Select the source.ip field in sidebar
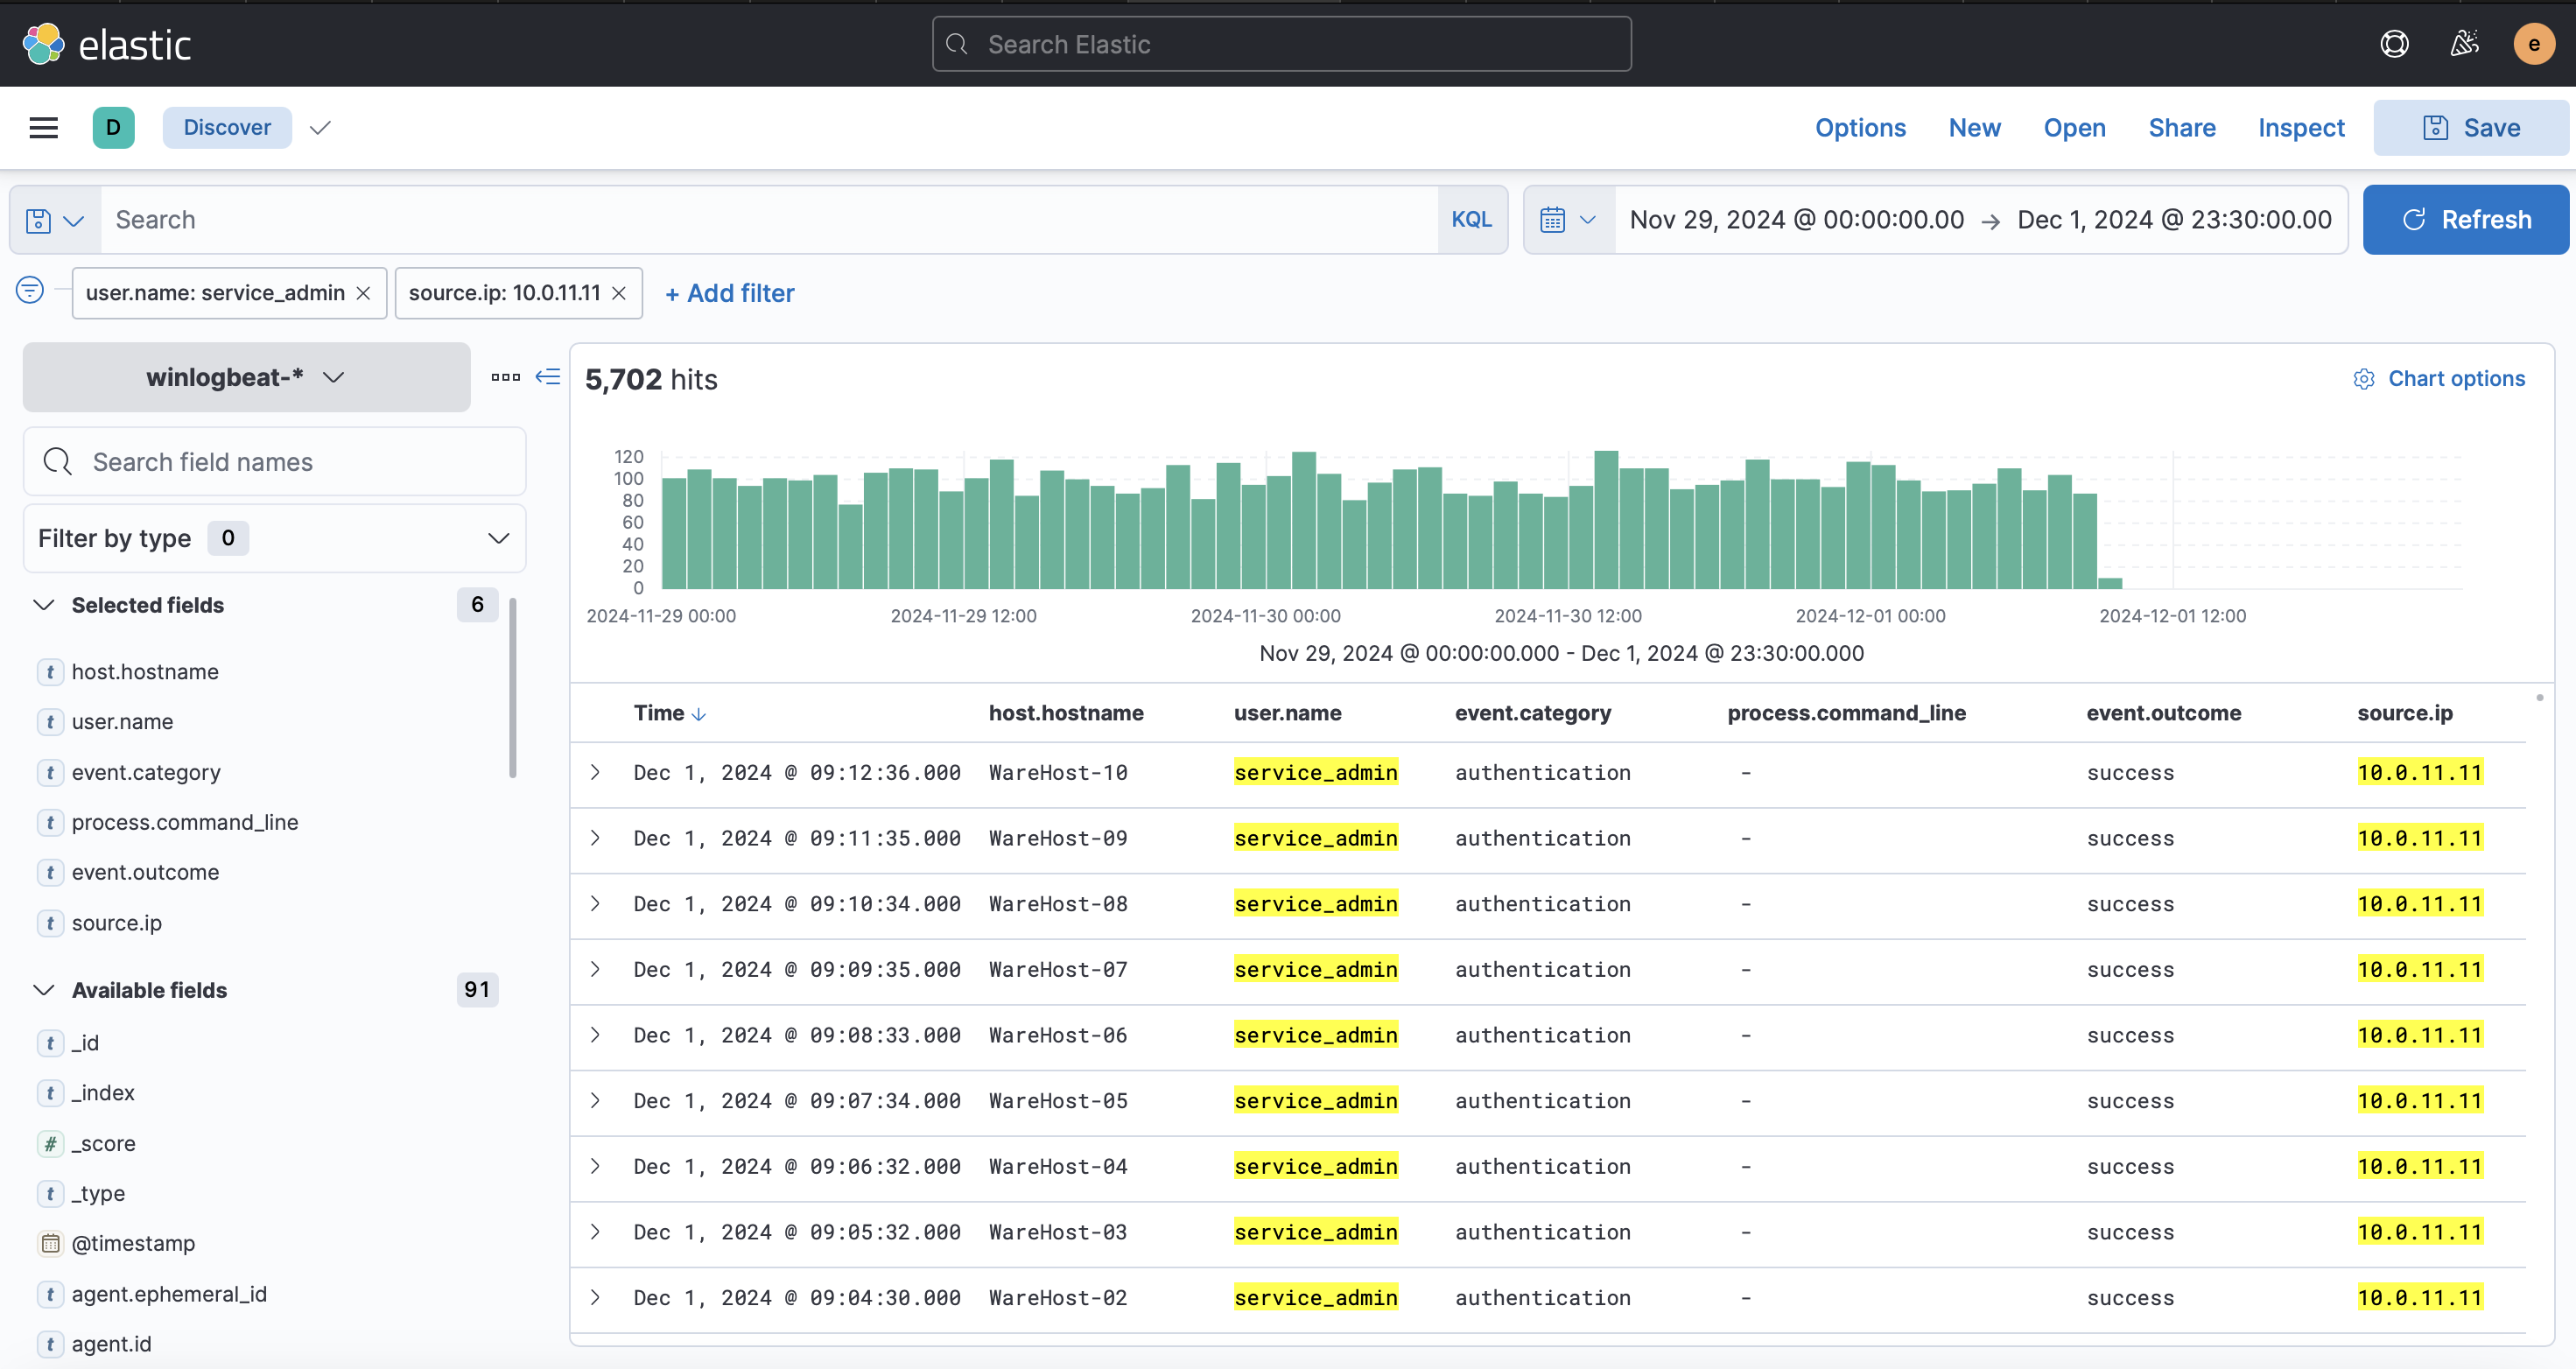 coord(116,923)
